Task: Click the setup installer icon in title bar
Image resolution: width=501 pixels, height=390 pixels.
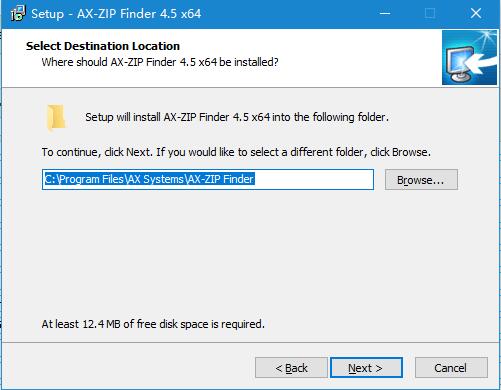Action: point(18,13)
